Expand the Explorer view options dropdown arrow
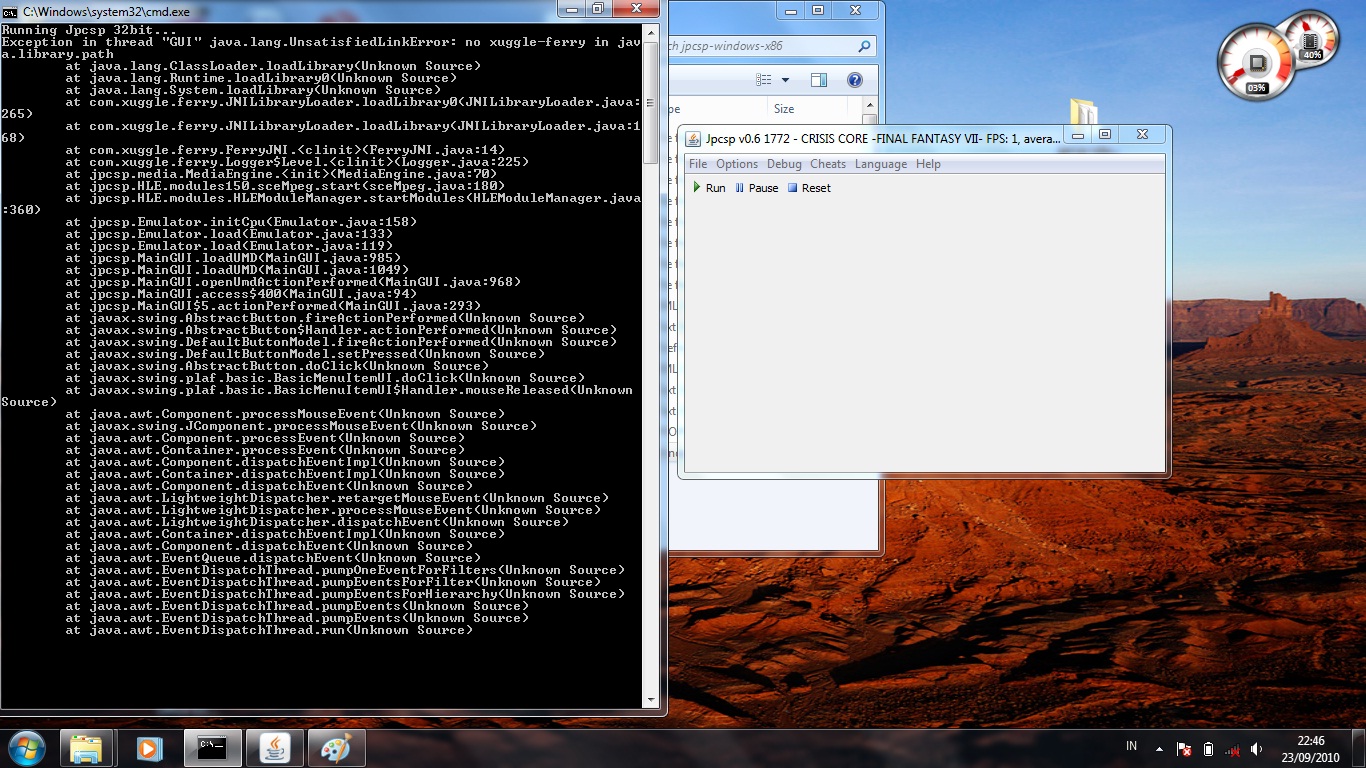Screen dimensions: 1366x768 click(x=785, y=80)
